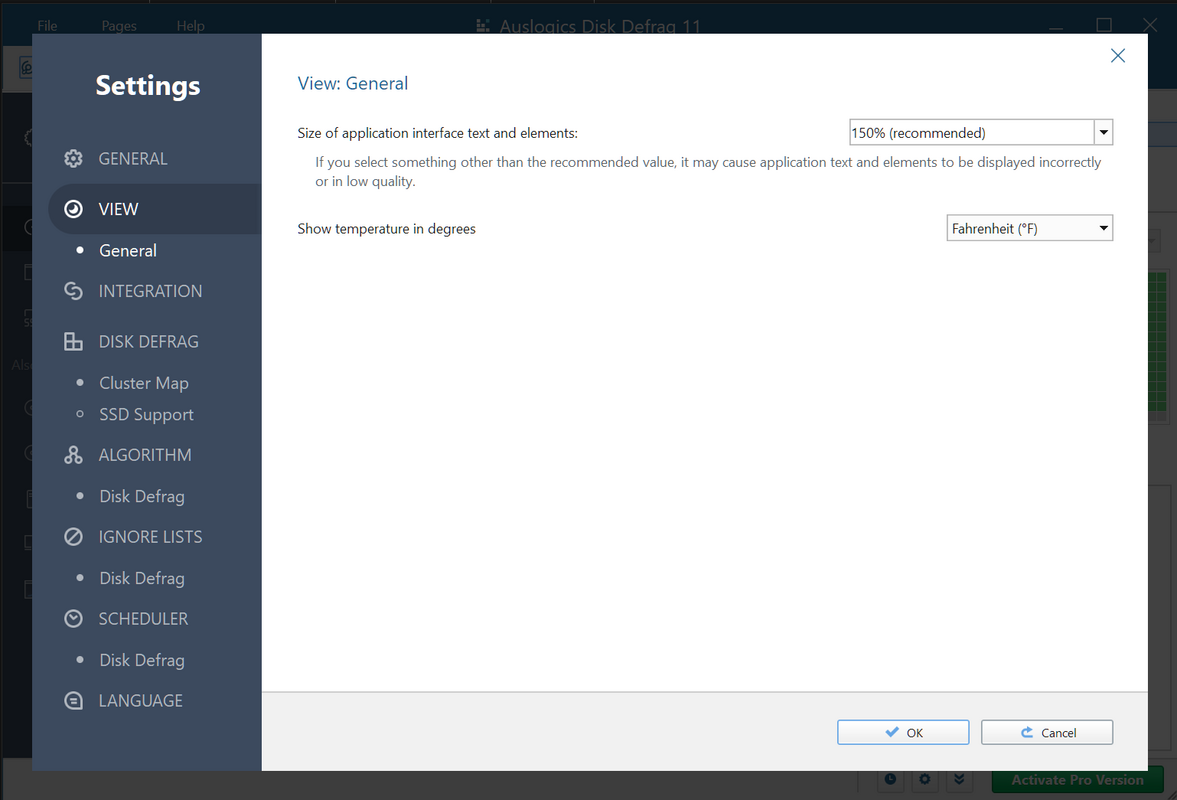The image size is (1177, 800).
Task: Open interface size 150% (recommended) combo box
Action: (x=980, y=133)
